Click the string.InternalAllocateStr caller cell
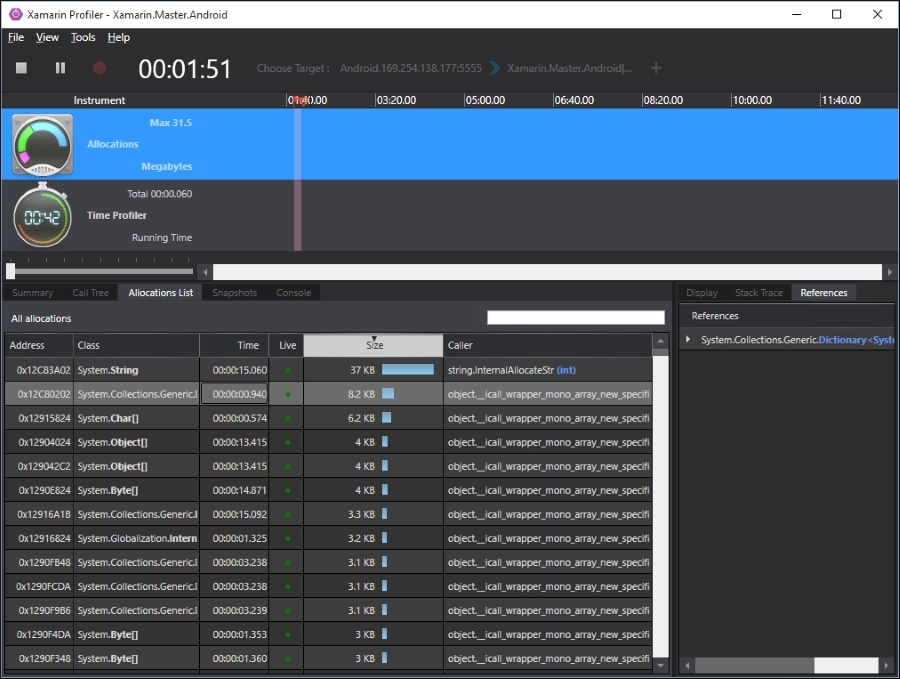 (x=548, y=370)
